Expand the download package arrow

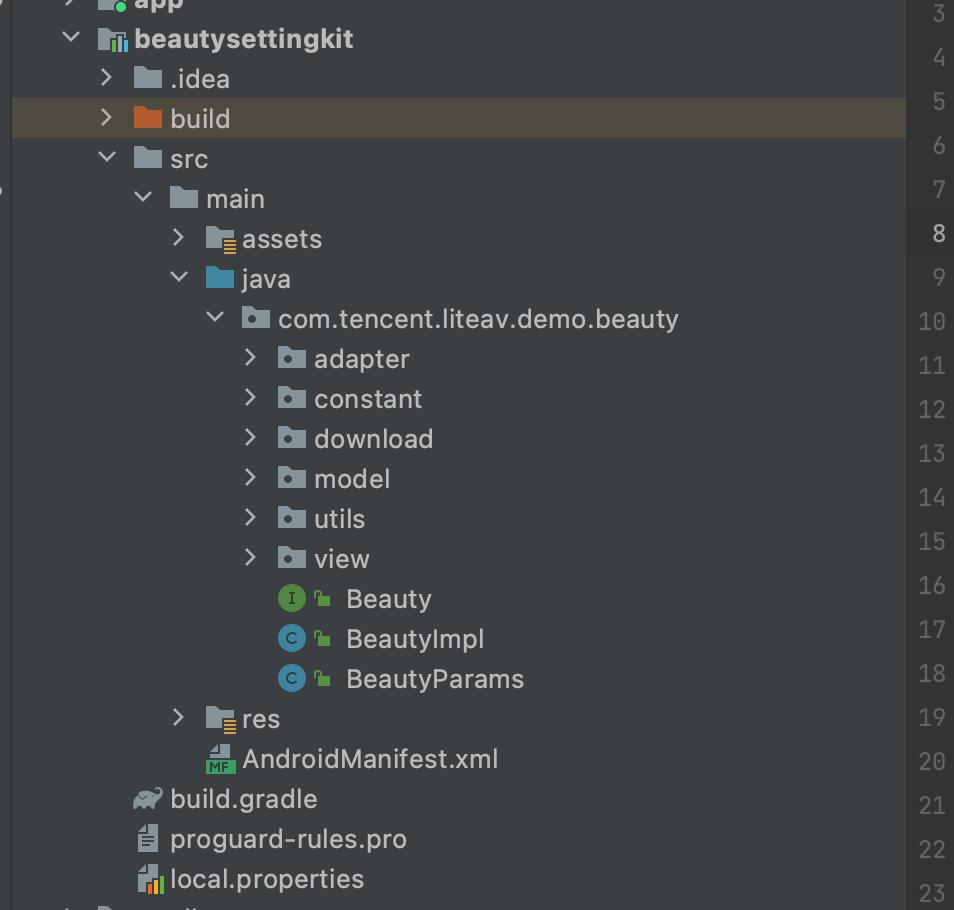(250, 437)
